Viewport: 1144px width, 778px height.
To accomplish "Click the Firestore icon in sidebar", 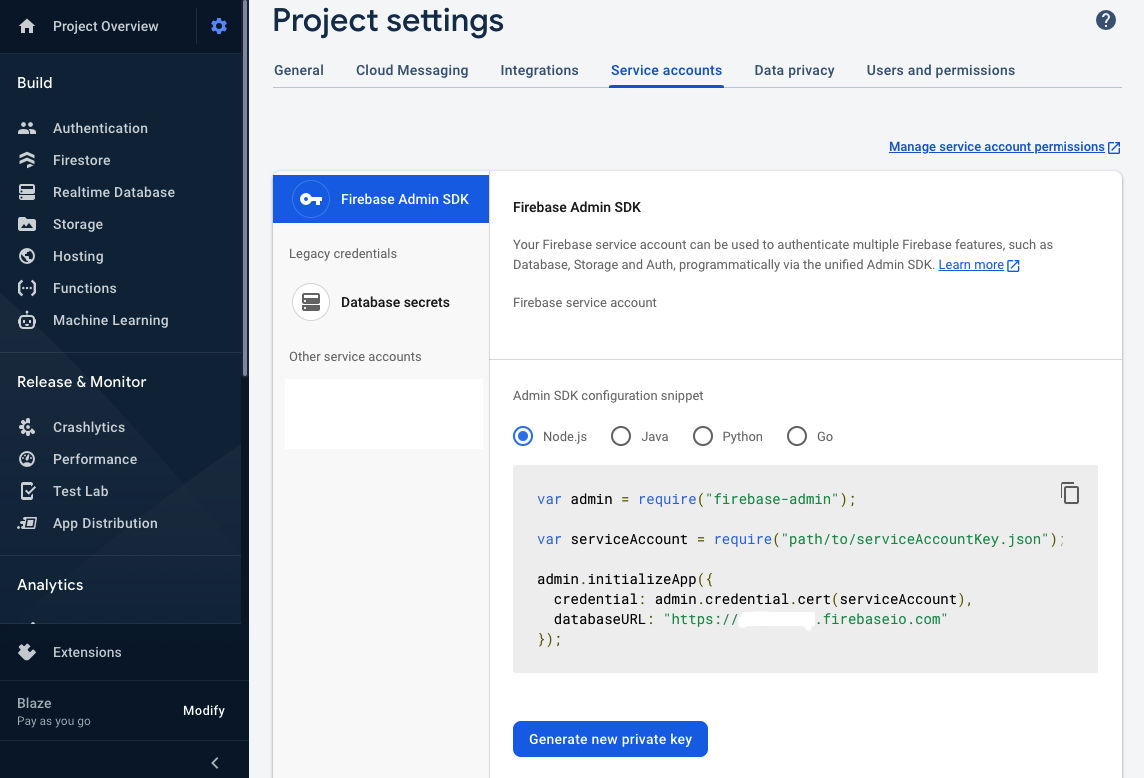I will click(x=27, y=160).
